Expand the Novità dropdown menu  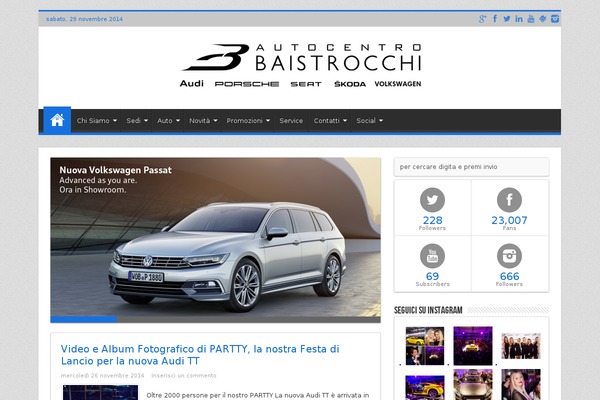click(x=203, y=121)
